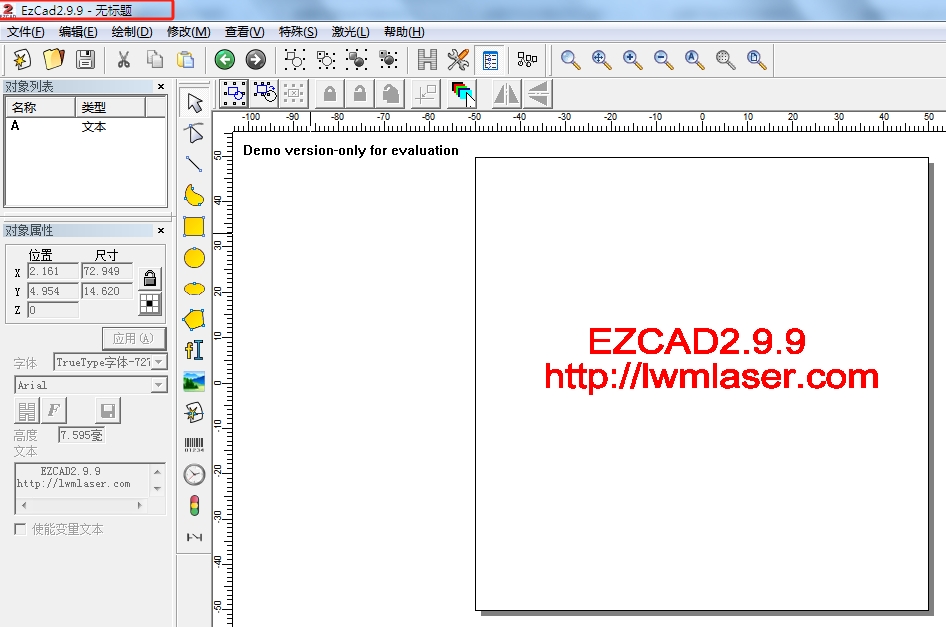Image resolution: width=946 pixels, height=627 pixels.
Task: Open the 修改(M) menu
Action: pyautogui.click(x=189, y=32)
